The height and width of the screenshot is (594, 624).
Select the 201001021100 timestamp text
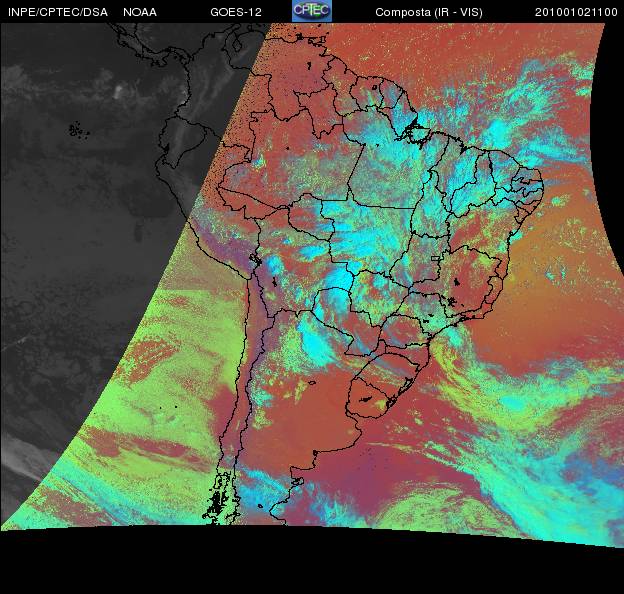tap(576, 12)
